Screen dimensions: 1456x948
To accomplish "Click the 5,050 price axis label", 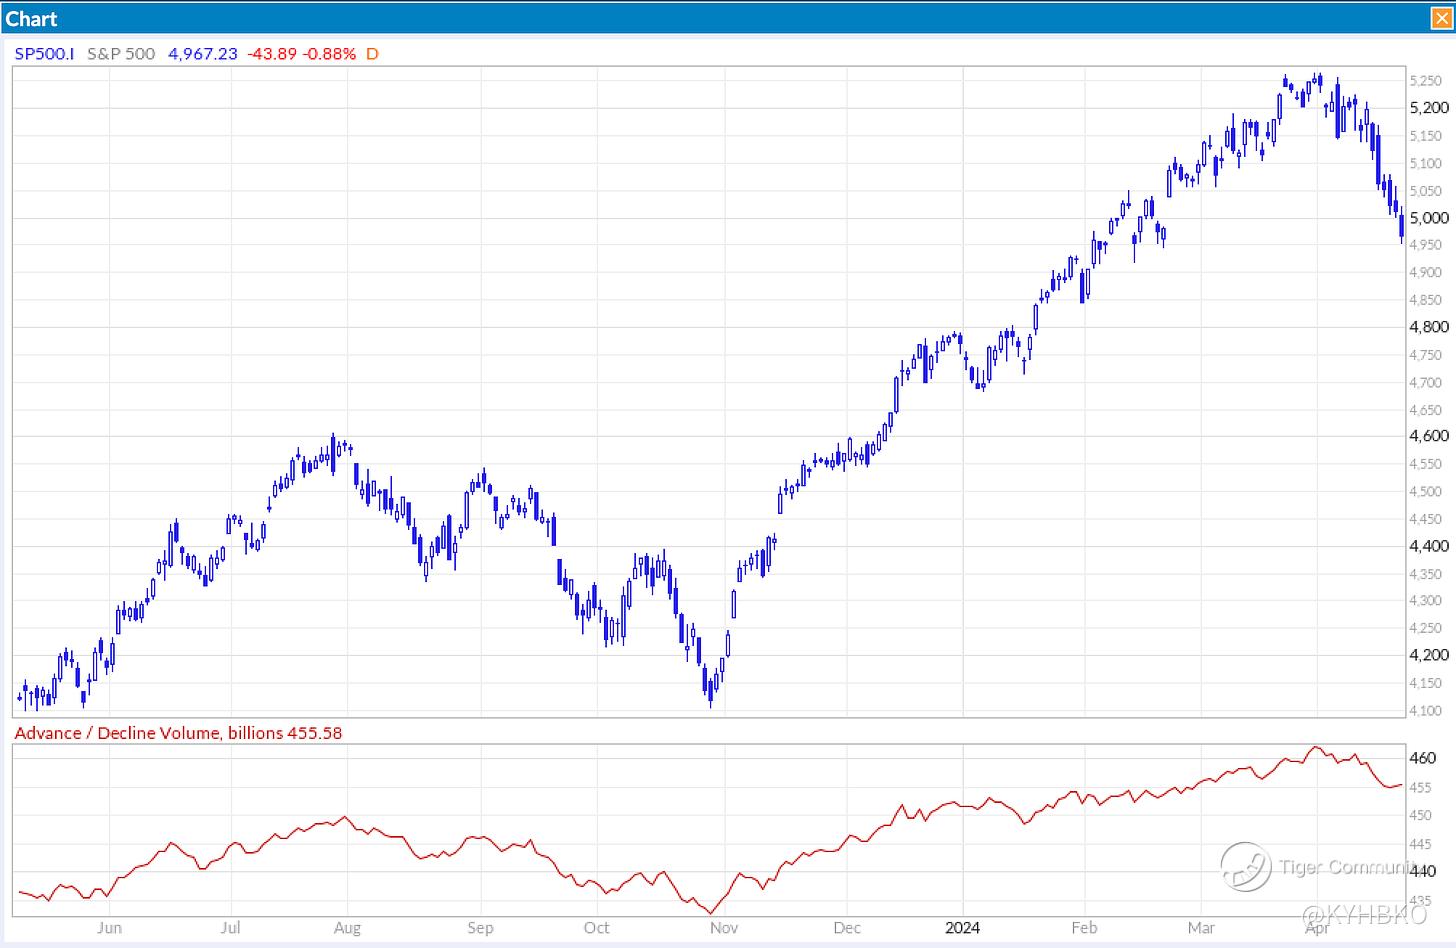I will (x=1426, y=191).
